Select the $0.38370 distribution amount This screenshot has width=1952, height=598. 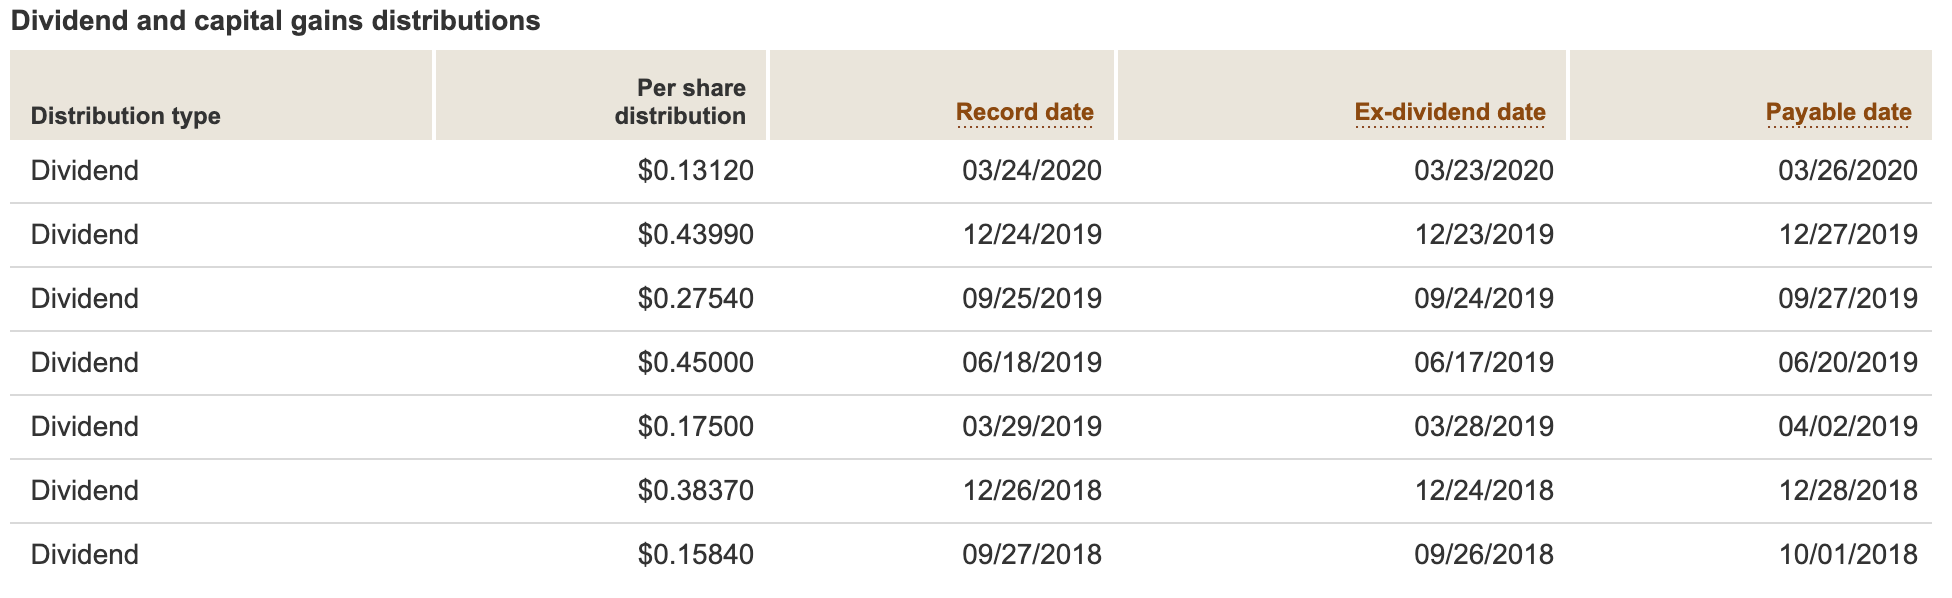point(696,491)
